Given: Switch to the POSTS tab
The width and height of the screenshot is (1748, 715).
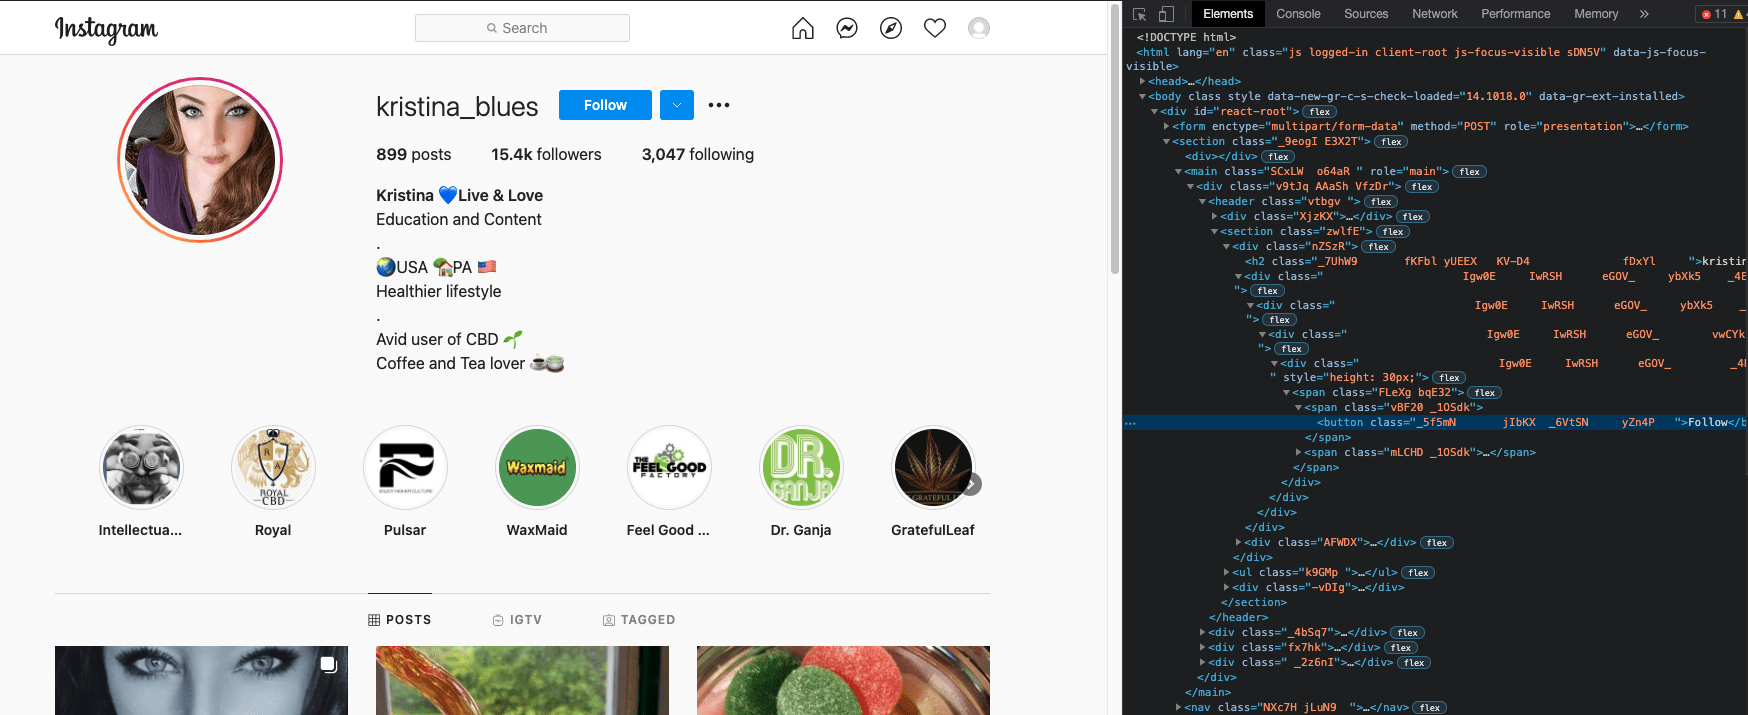Looking at the screenshot, I should [x=400, y=620].
